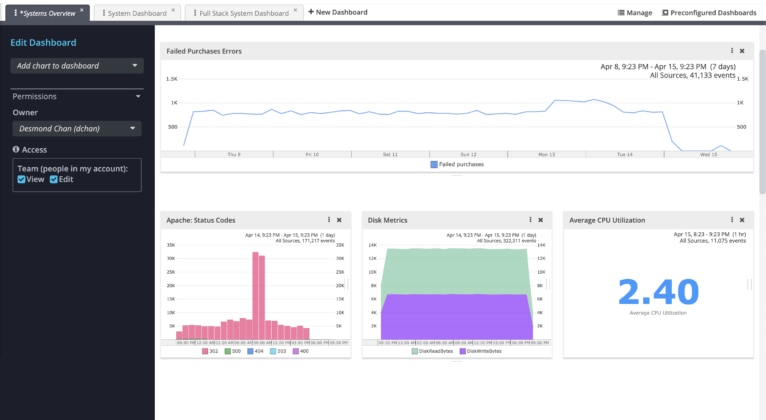766x420 pixels.
Task: Uncheck the View team permission checkbox
Action: (22, 180)
